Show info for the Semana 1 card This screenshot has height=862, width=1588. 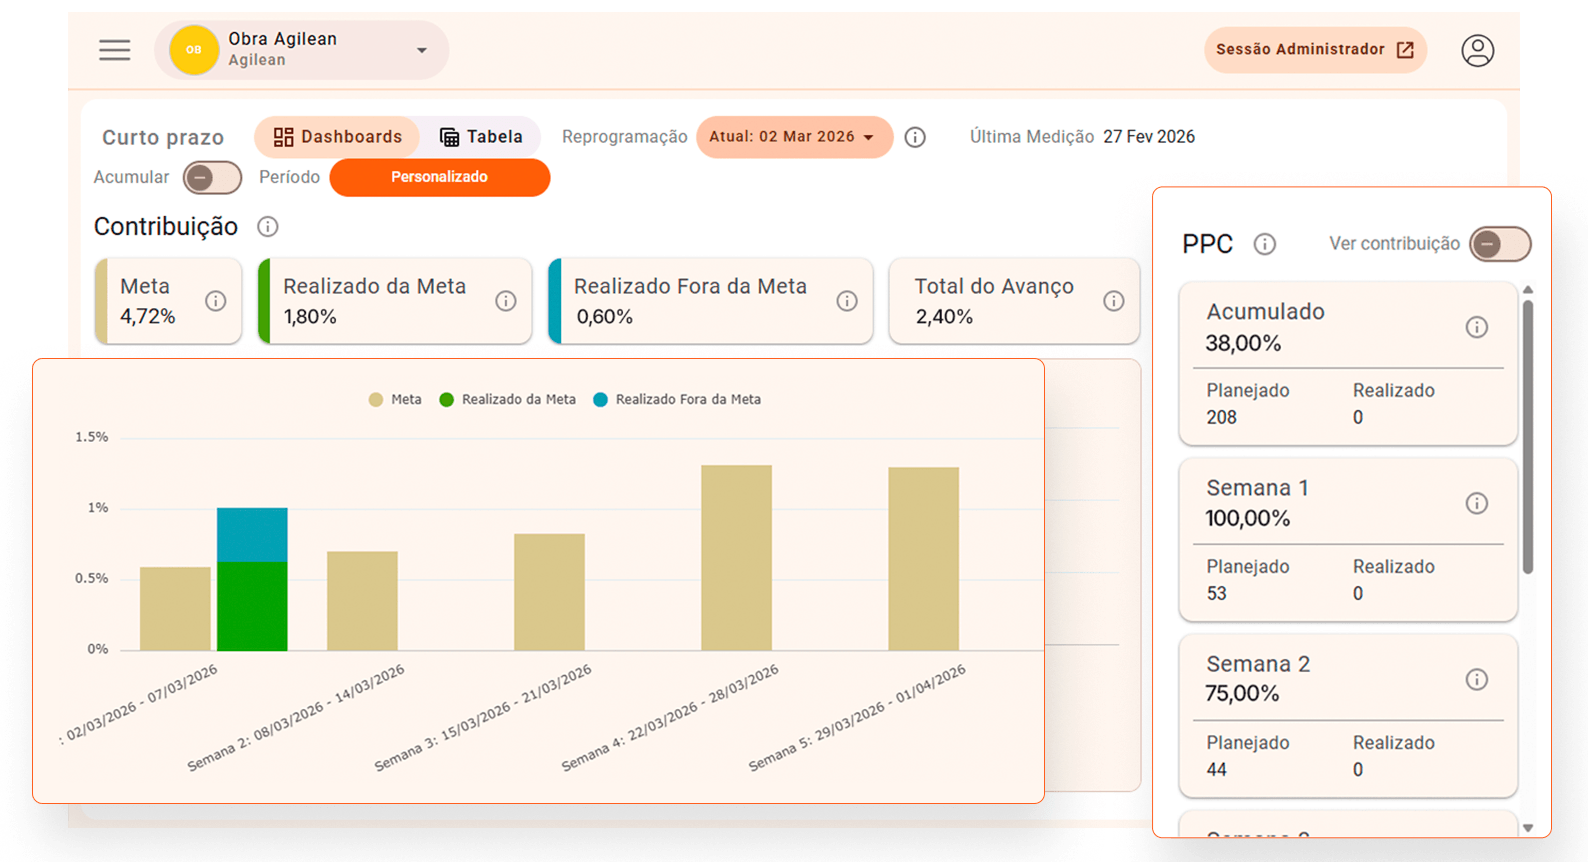[x=1477, y=503]
